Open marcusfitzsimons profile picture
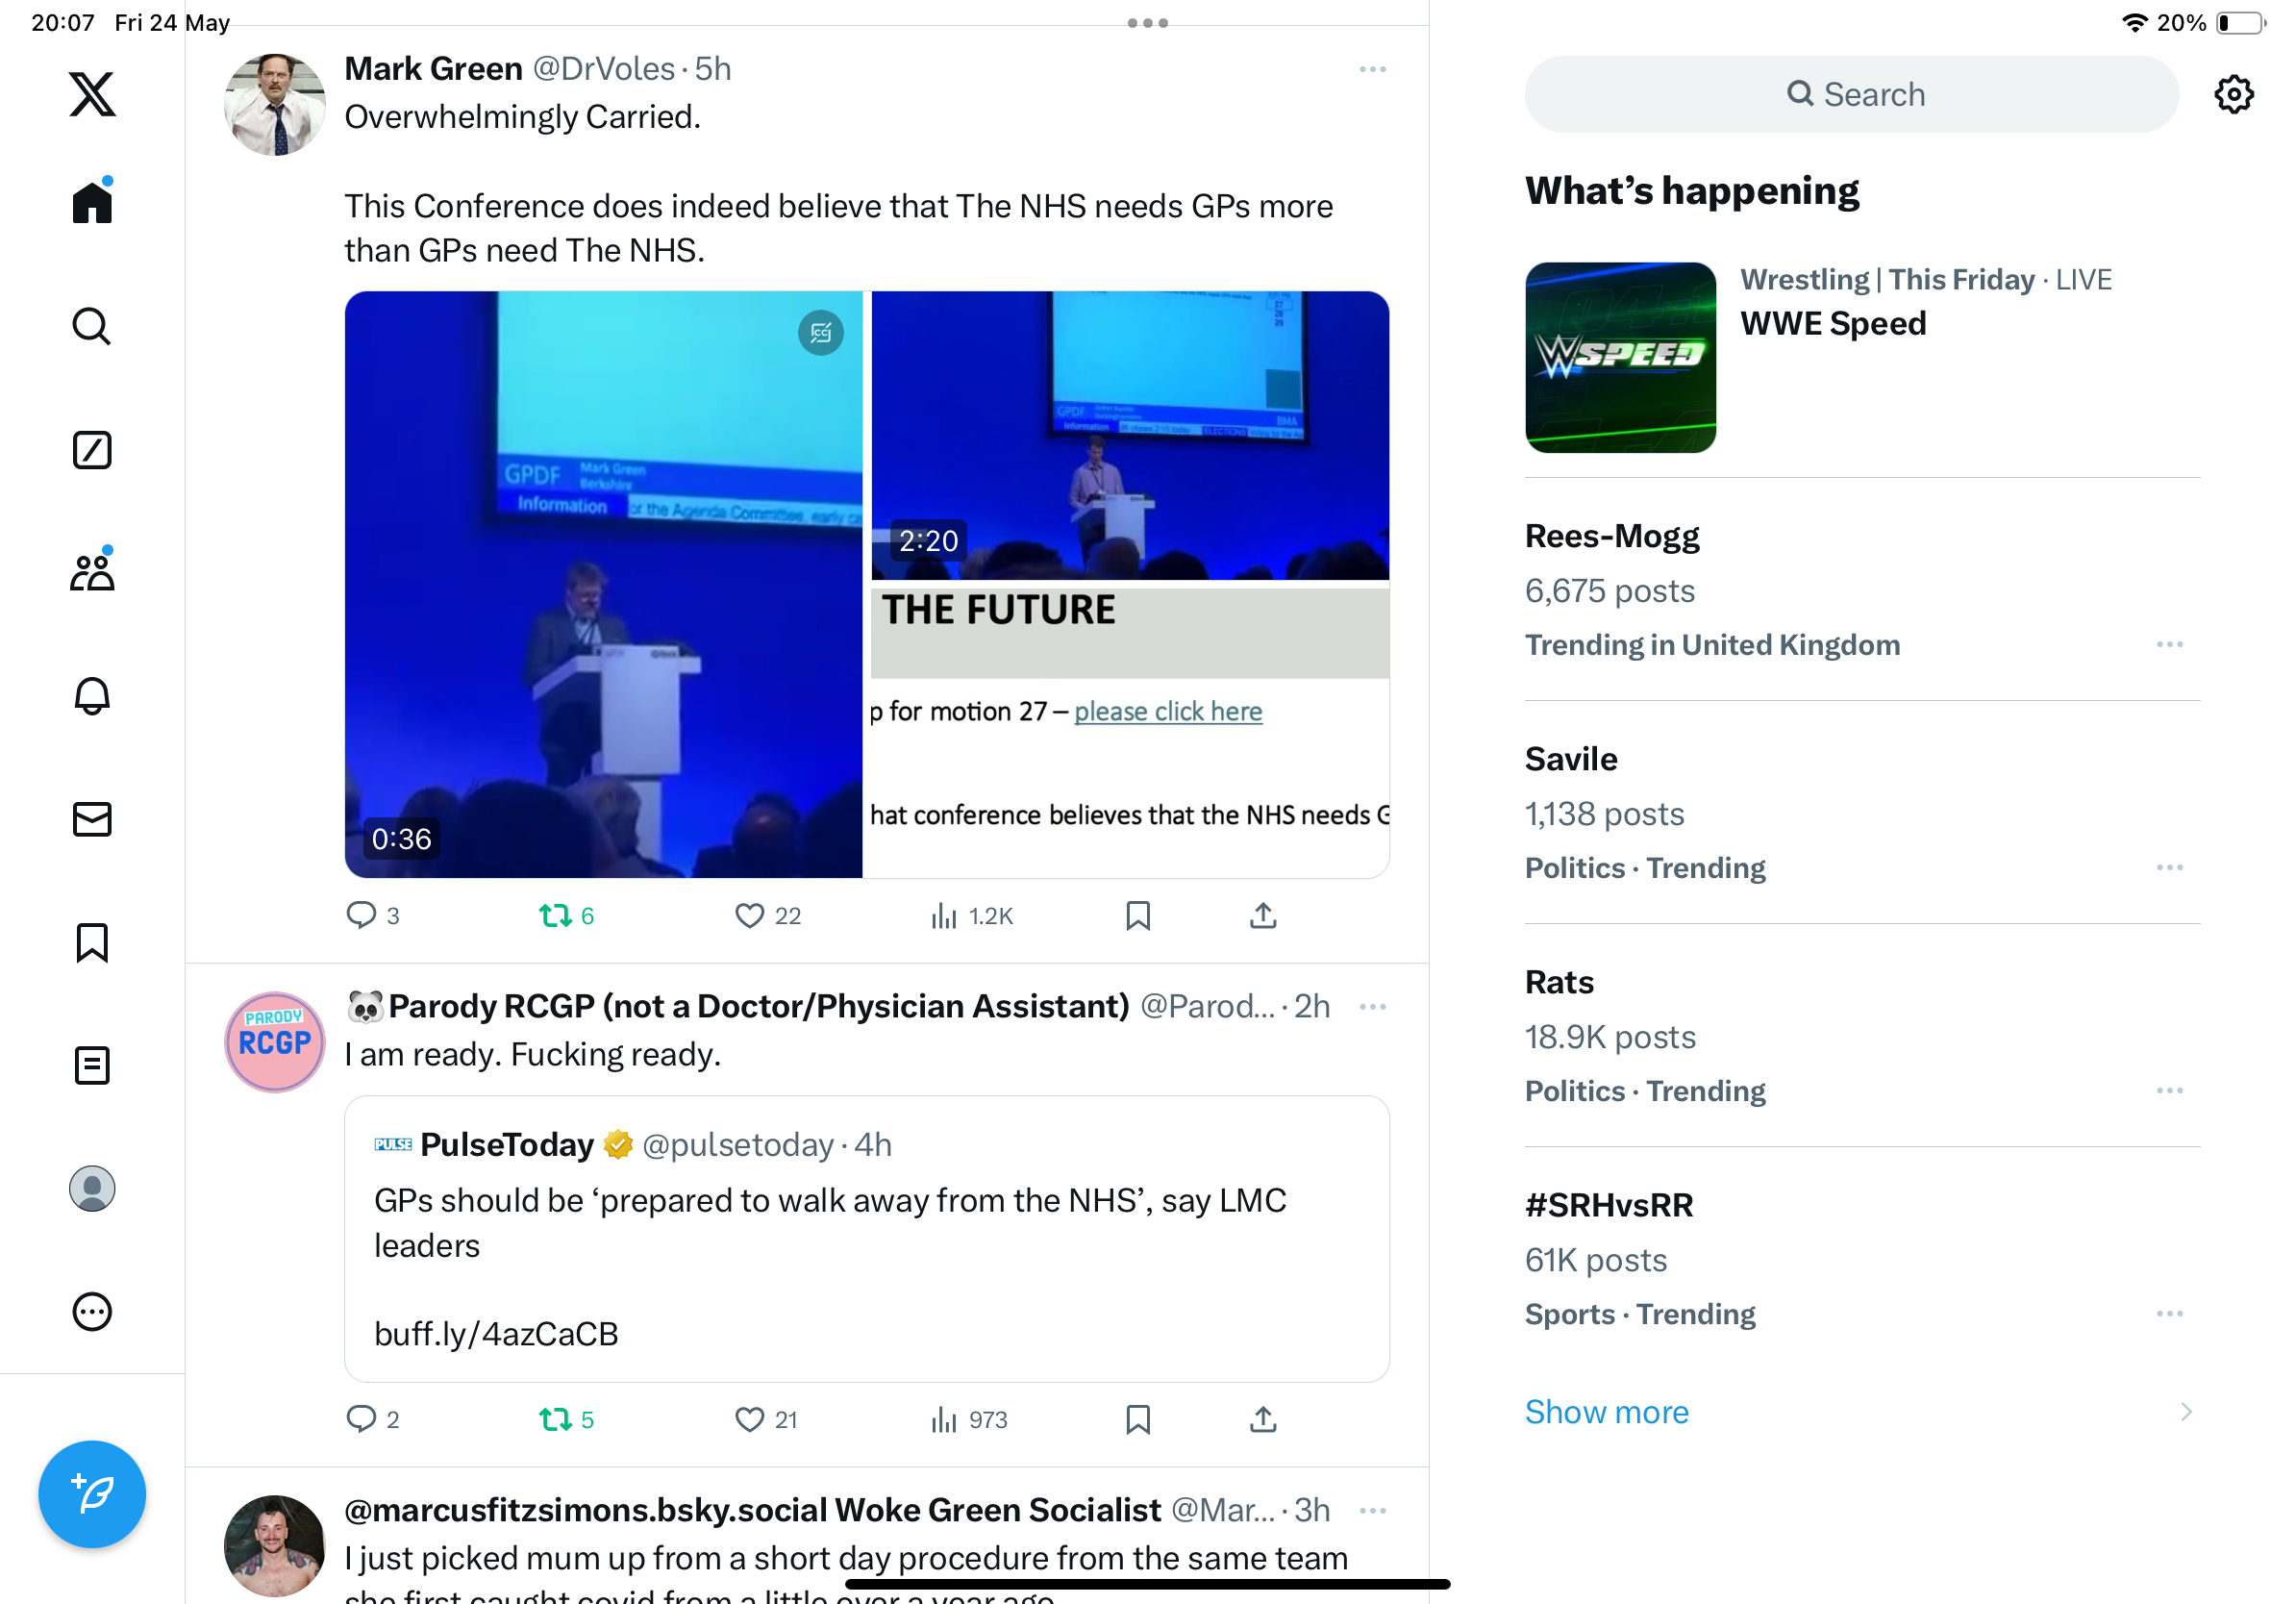2296x1604 pixels. [x=274, y=1545]
